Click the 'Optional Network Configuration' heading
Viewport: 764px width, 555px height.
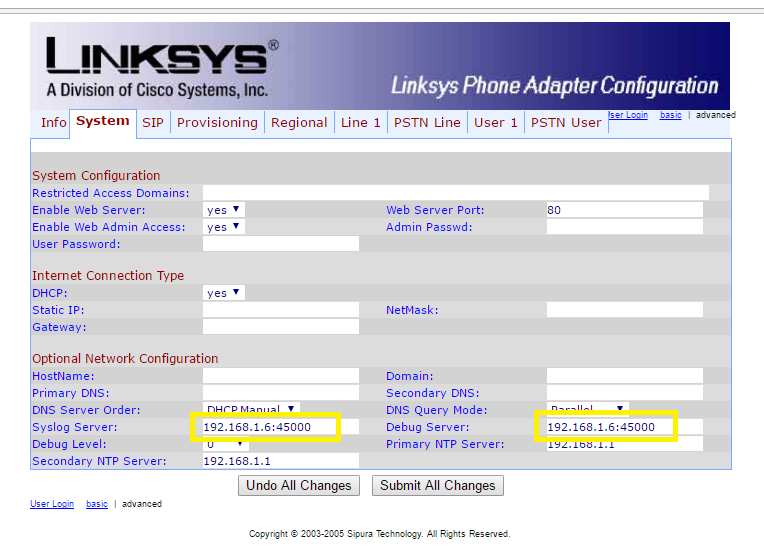[x=125, y=359]
